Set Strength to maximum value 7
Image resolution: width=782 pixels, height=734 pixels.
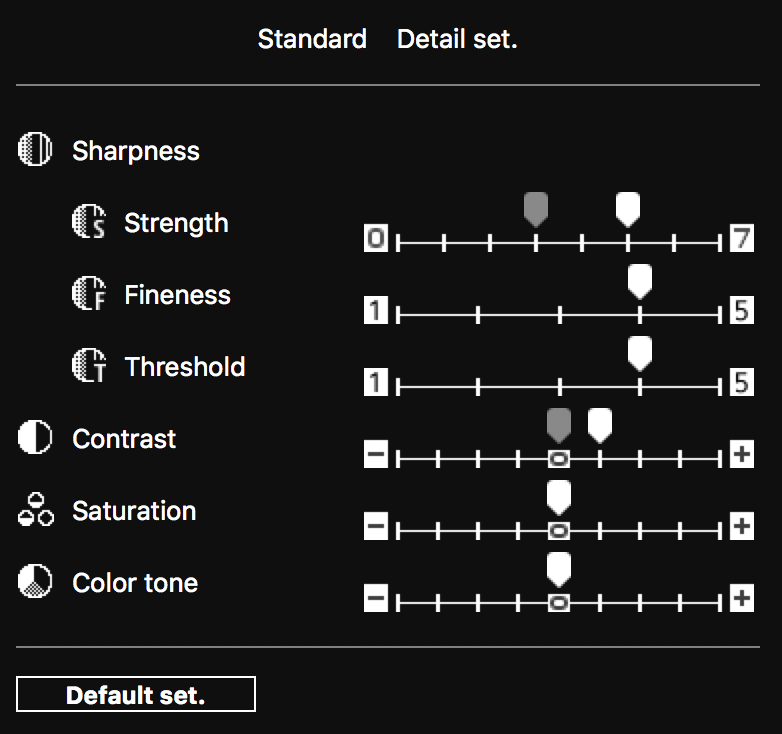[x=742, y=238]
